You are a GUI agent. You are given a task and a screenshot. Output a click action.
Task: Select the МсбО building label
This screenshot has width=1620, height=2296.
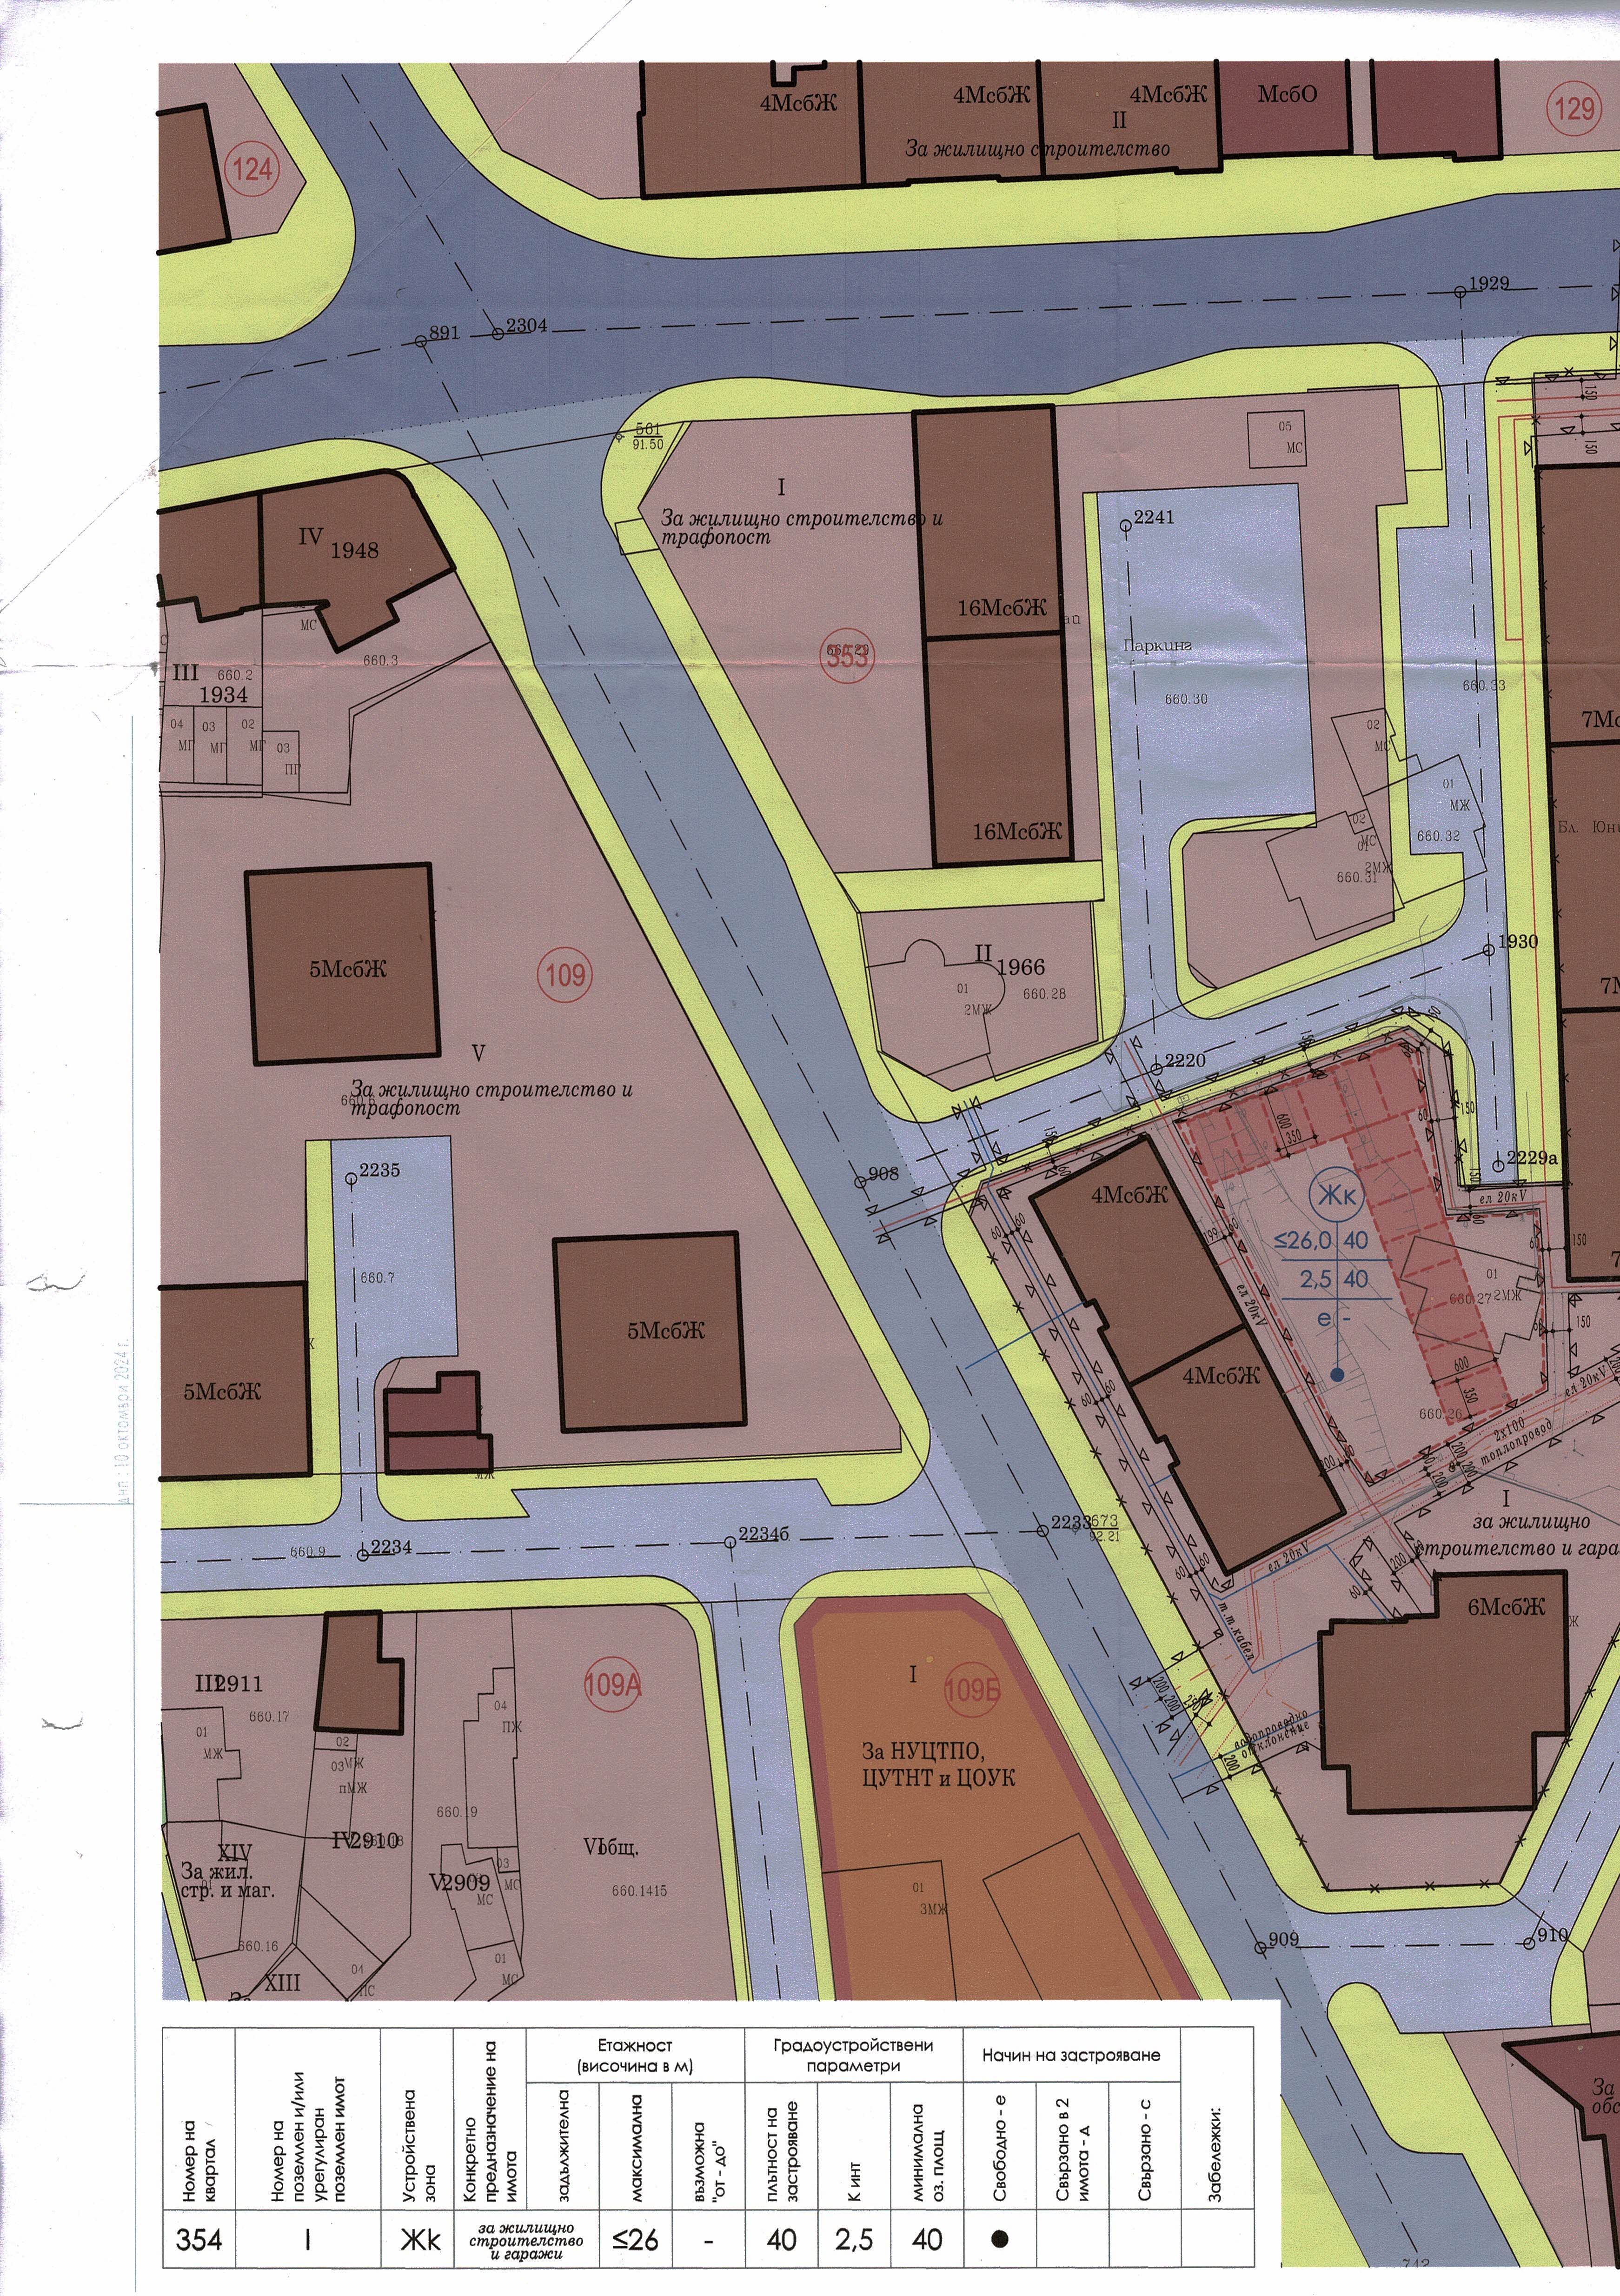coord(1287,95)
